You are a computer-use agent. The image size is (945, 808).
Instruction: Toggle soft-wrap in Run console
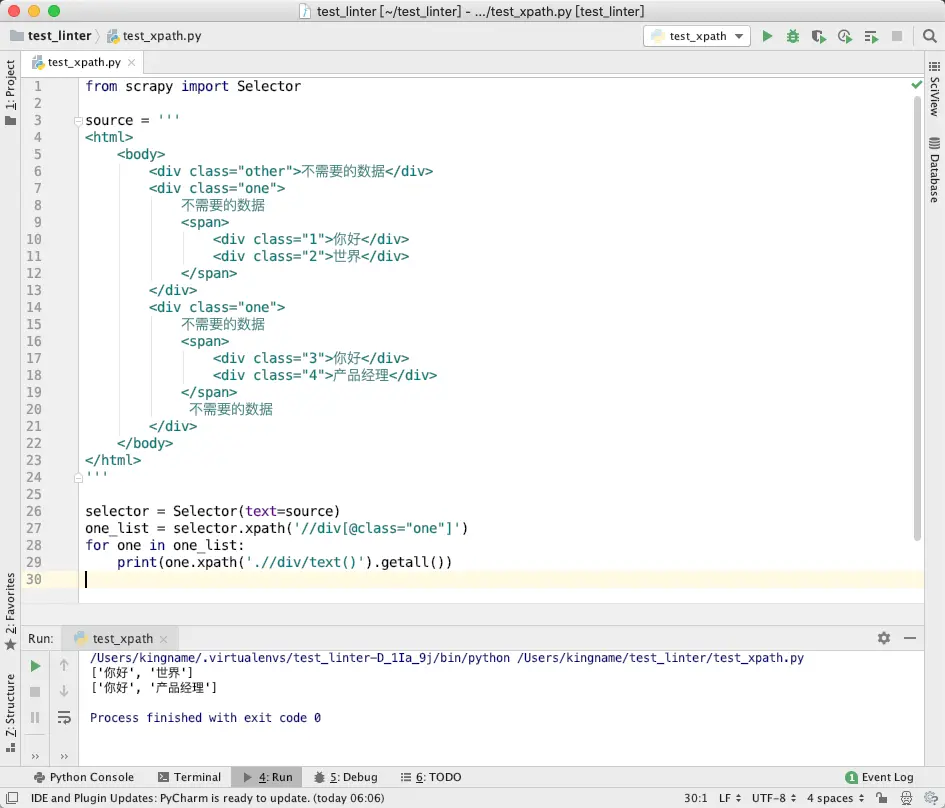tap(64, 718)
